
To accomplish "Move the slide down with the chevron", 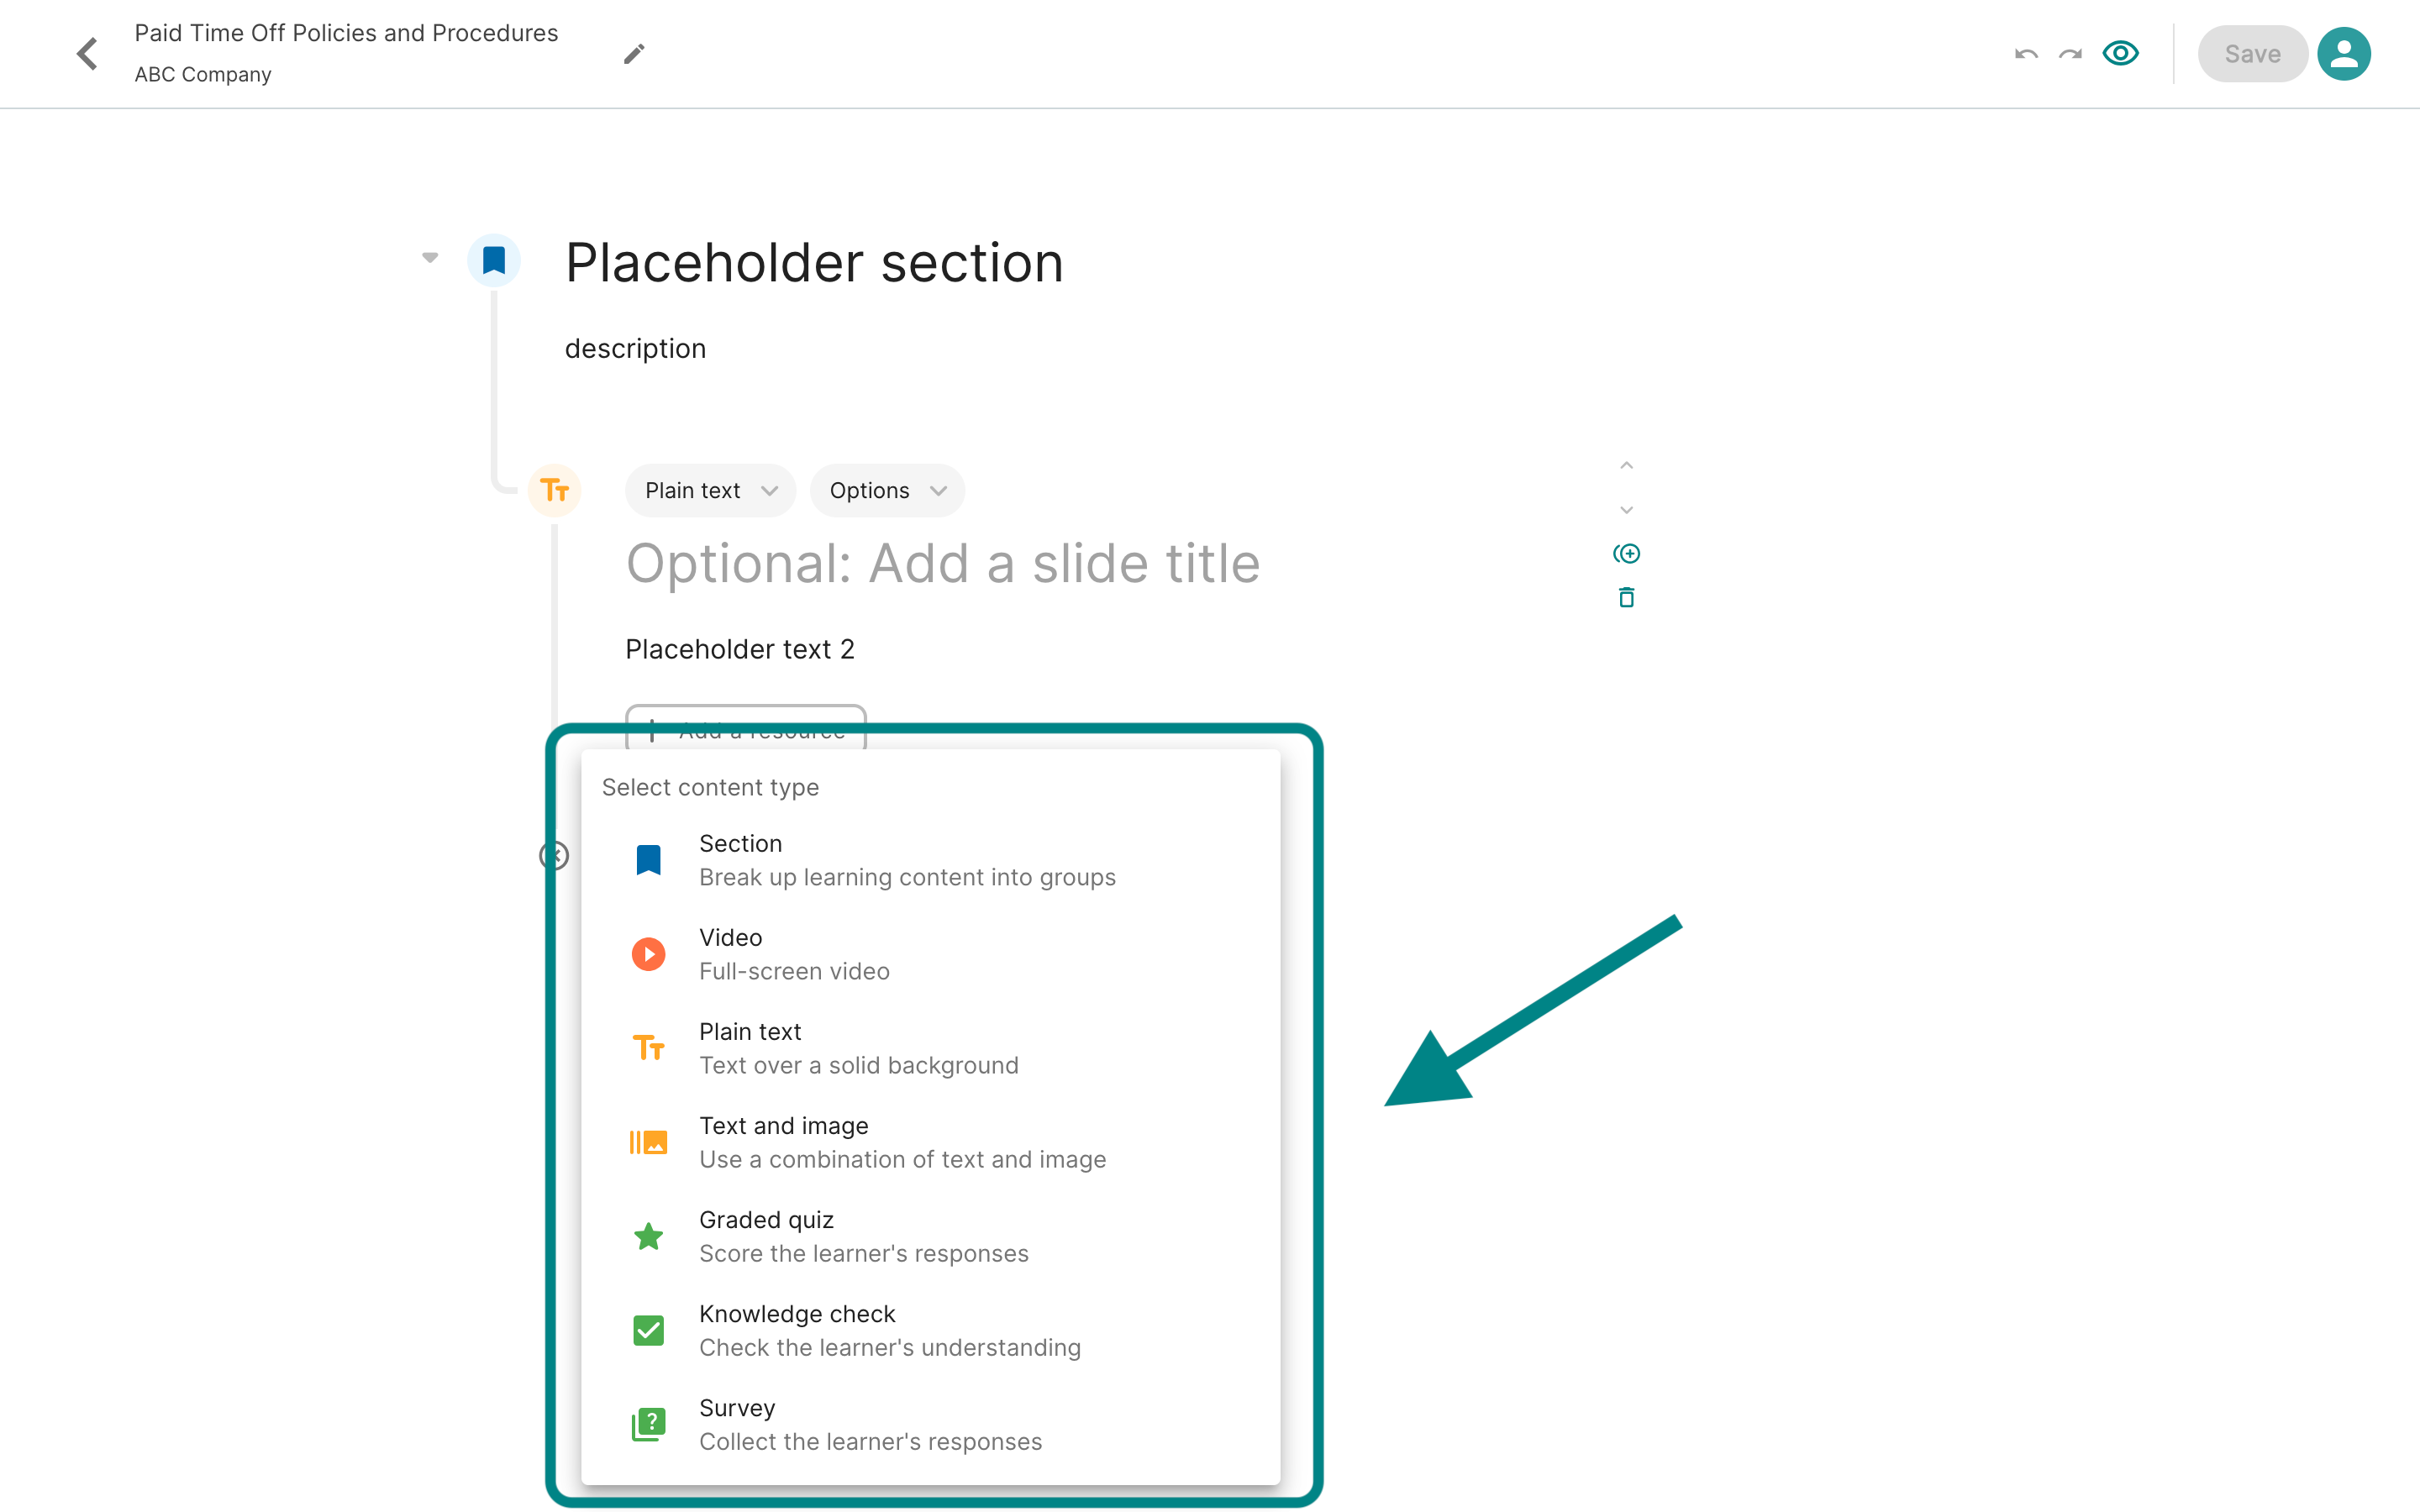I will (1626, 510).
